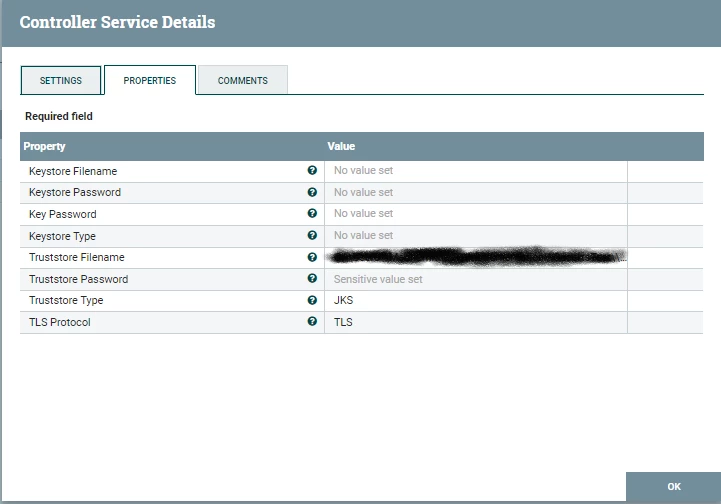Click Key Password 'No value set' cell
The image size is (721, 504).
click(x=476, y=214)
